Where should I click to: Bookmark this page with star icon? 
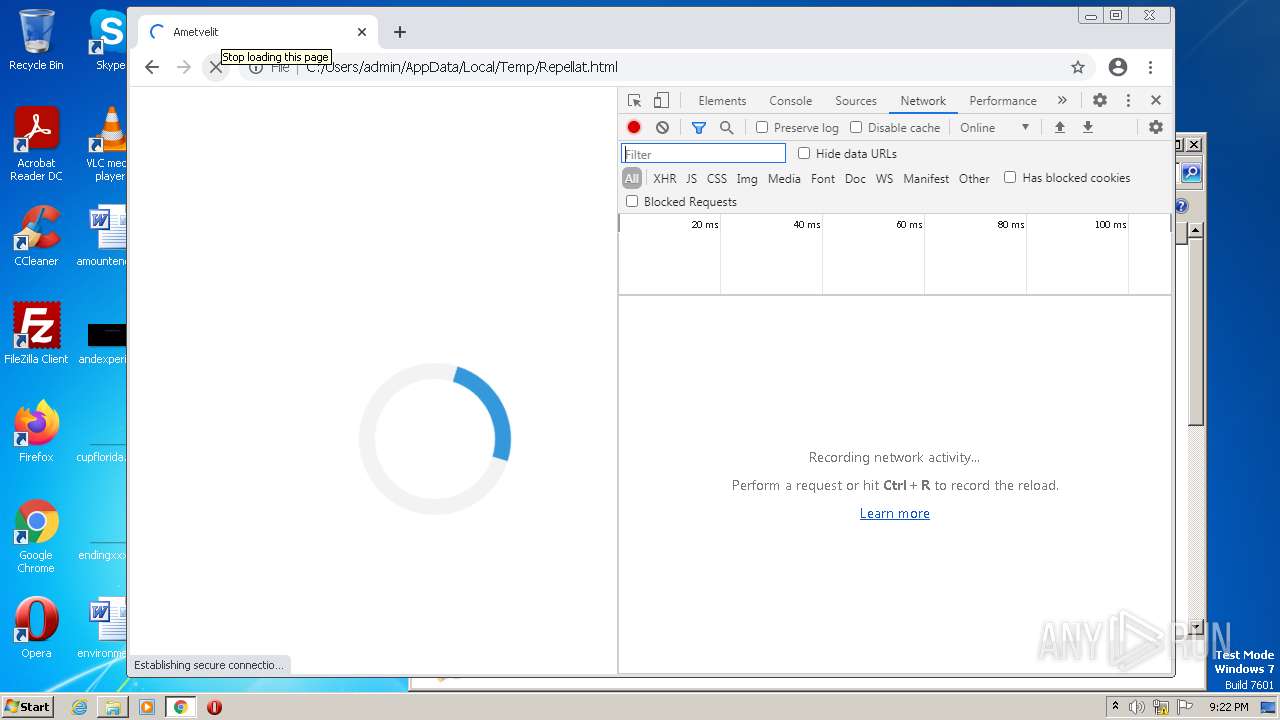(x=1078, y=67)
